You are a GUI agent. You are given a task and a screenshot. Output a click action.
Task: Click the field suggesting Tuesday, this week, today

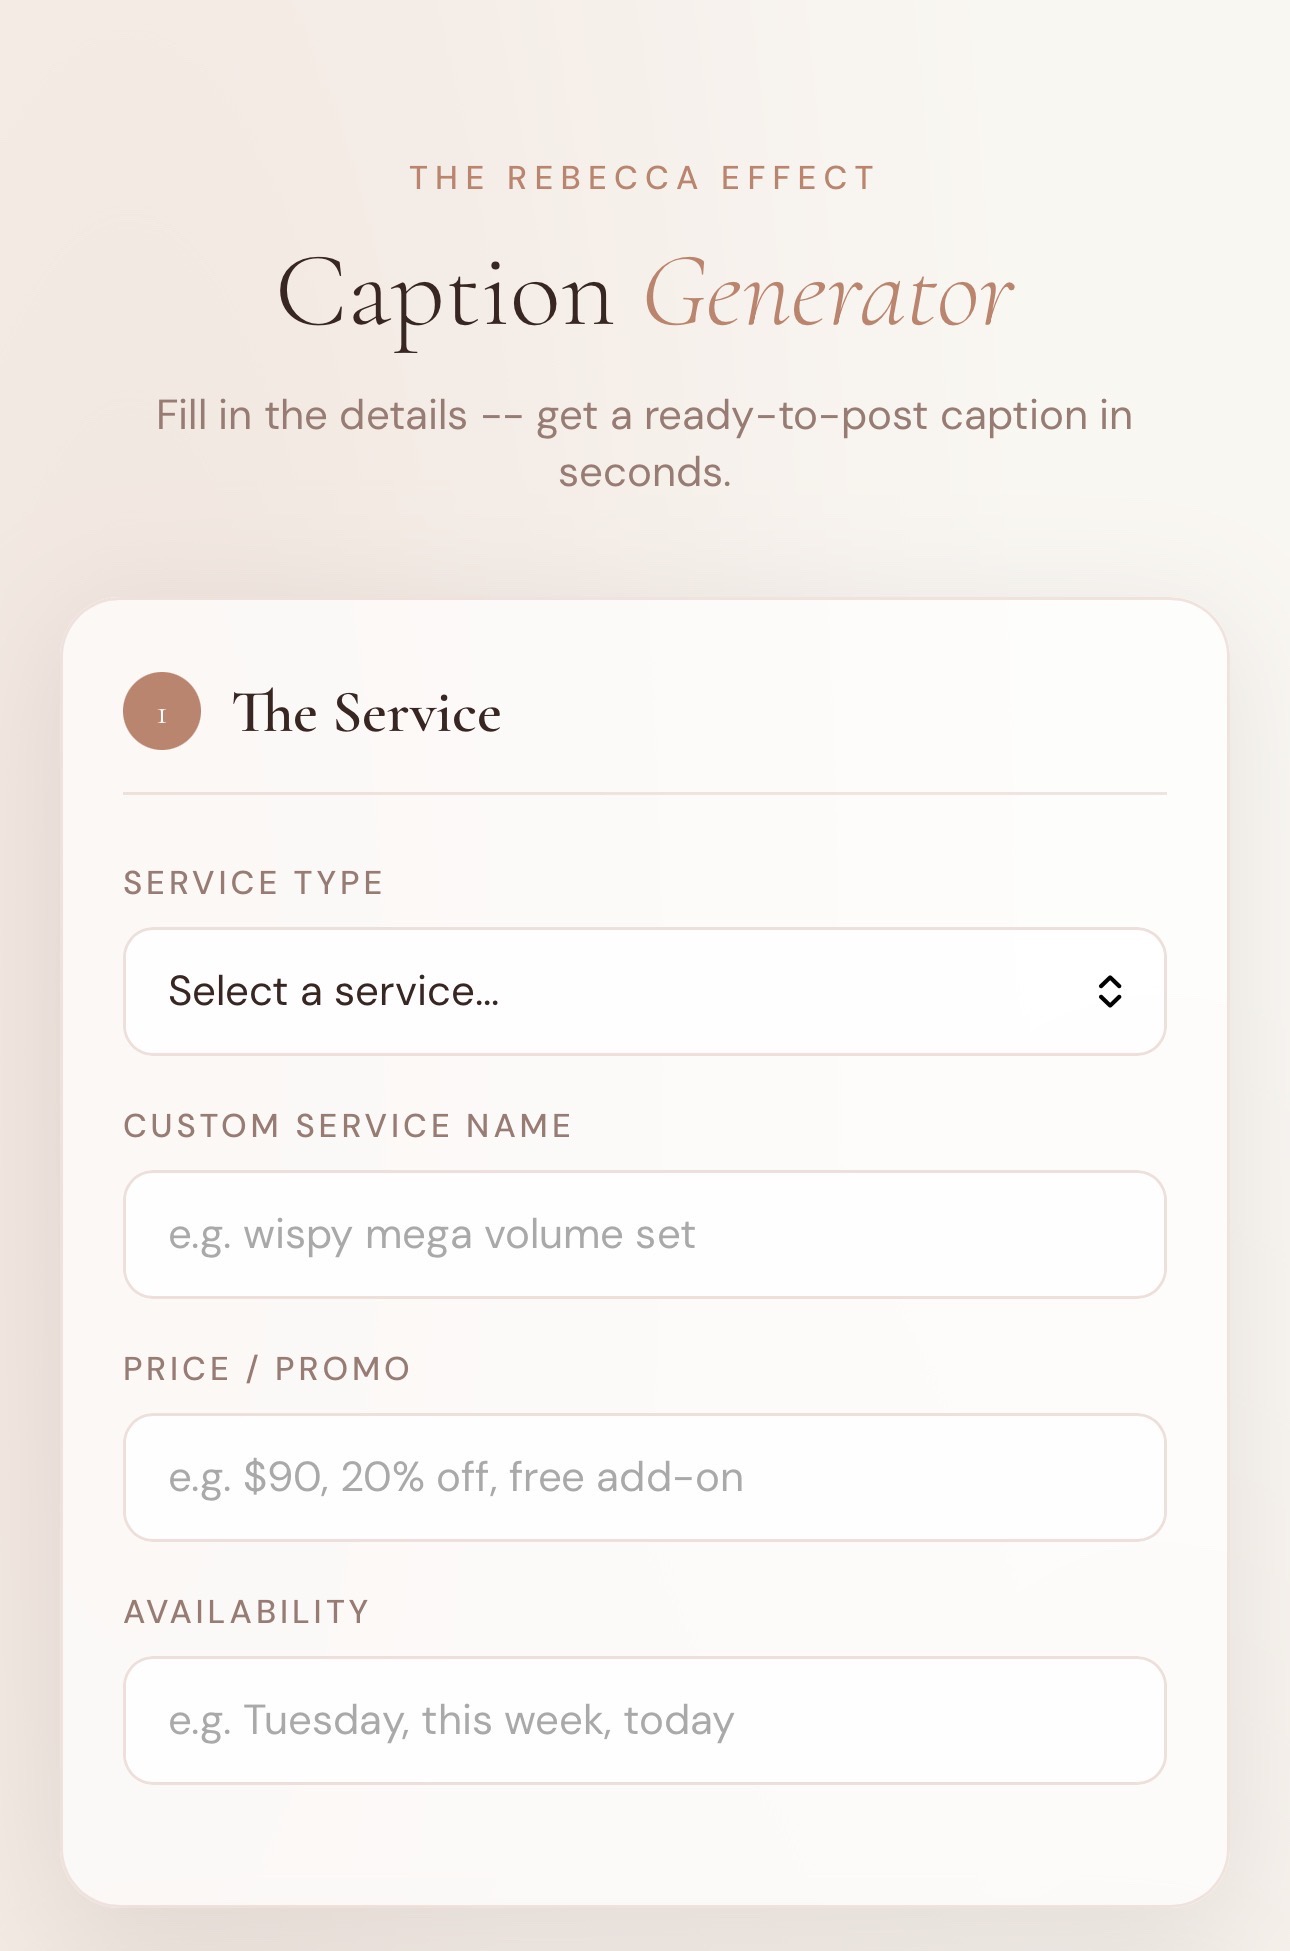645,1720
